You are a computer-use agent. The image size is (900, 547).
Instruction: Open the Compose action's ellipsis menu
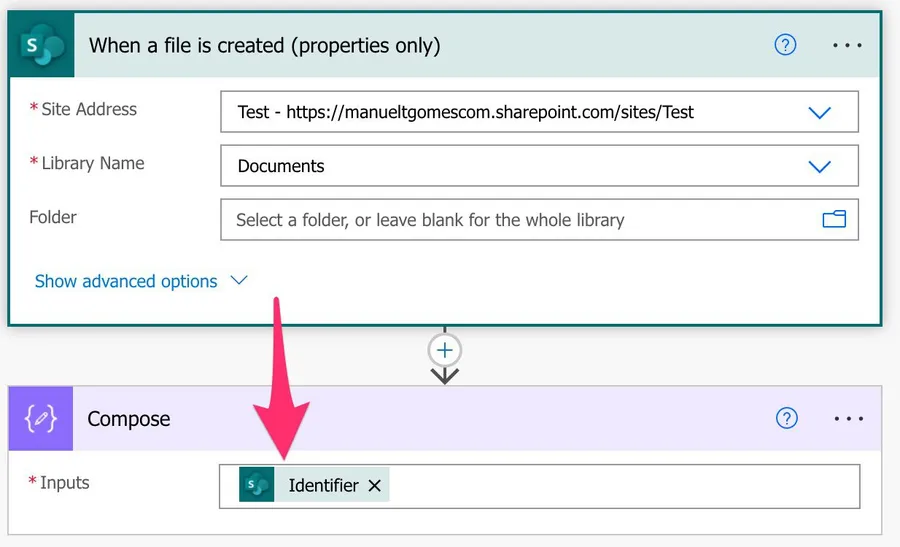[x=848, y=419]
